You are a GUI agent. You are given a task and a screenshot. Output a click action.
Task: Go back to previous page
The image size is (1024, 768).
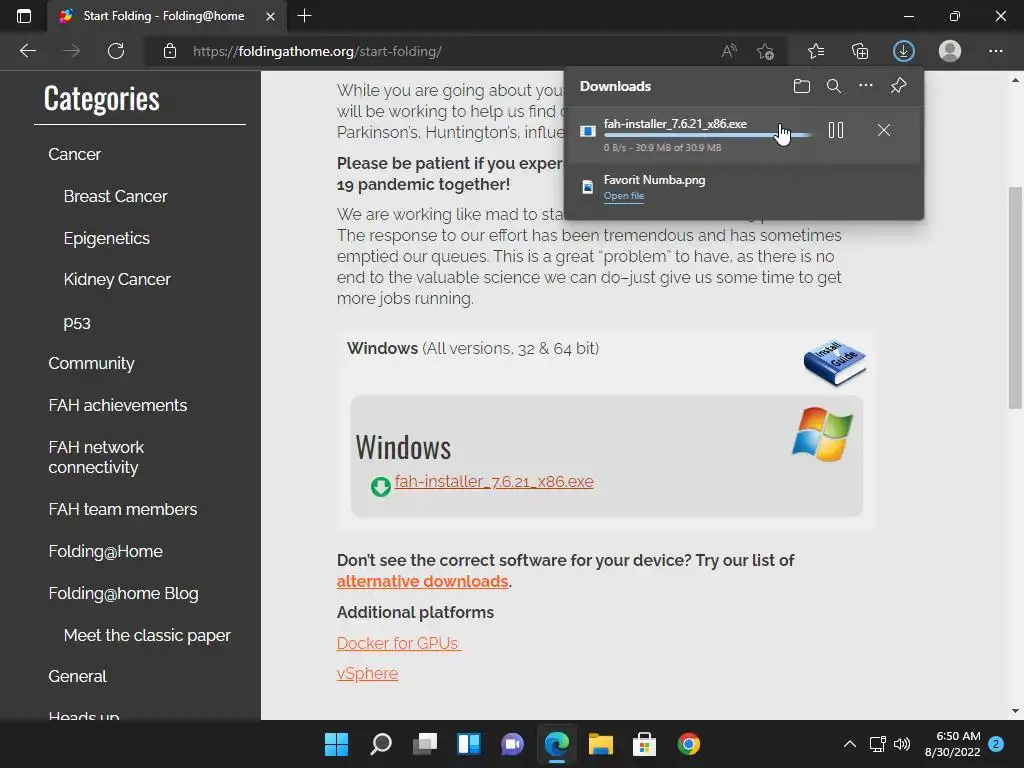[x=27, y=51]
